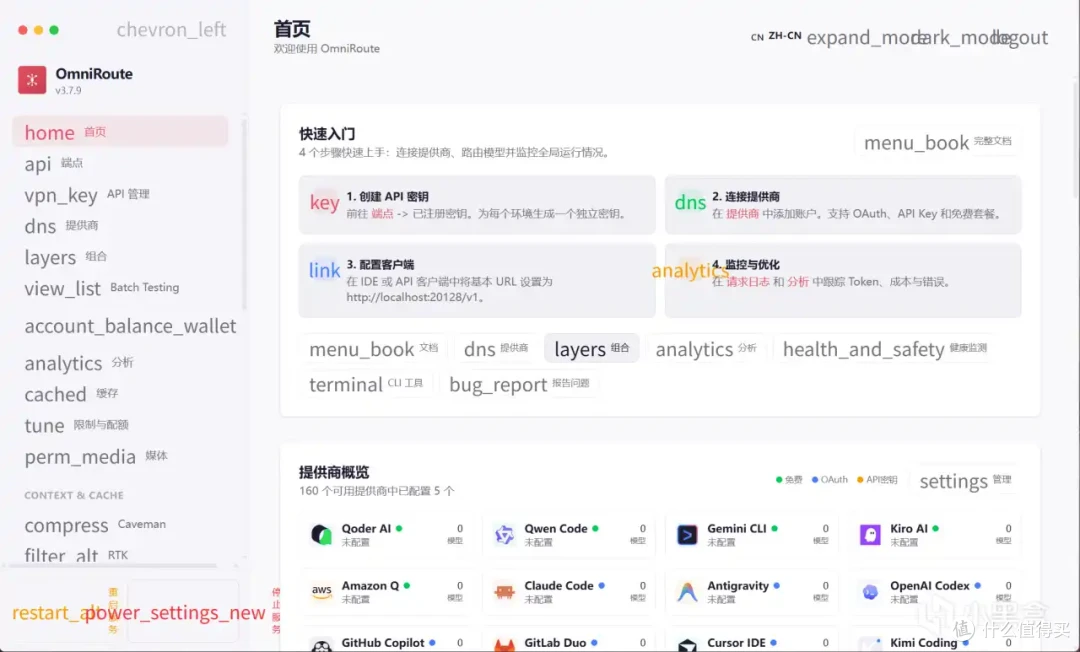Open perm_media 媒体 sidebar item
Screen dimensions: 1080x652
(x=120, y=456)
